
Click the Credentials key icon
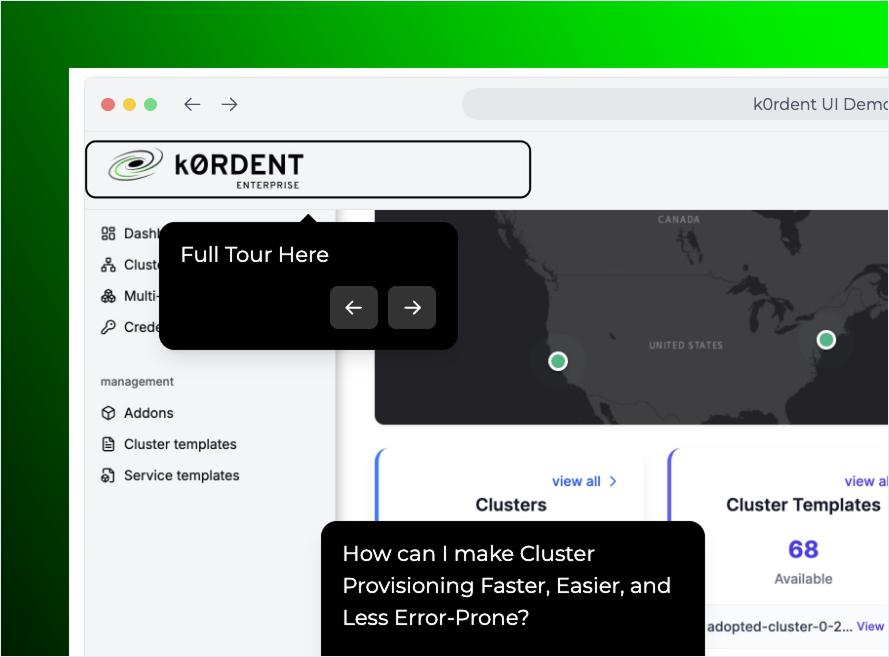[108, 327]
